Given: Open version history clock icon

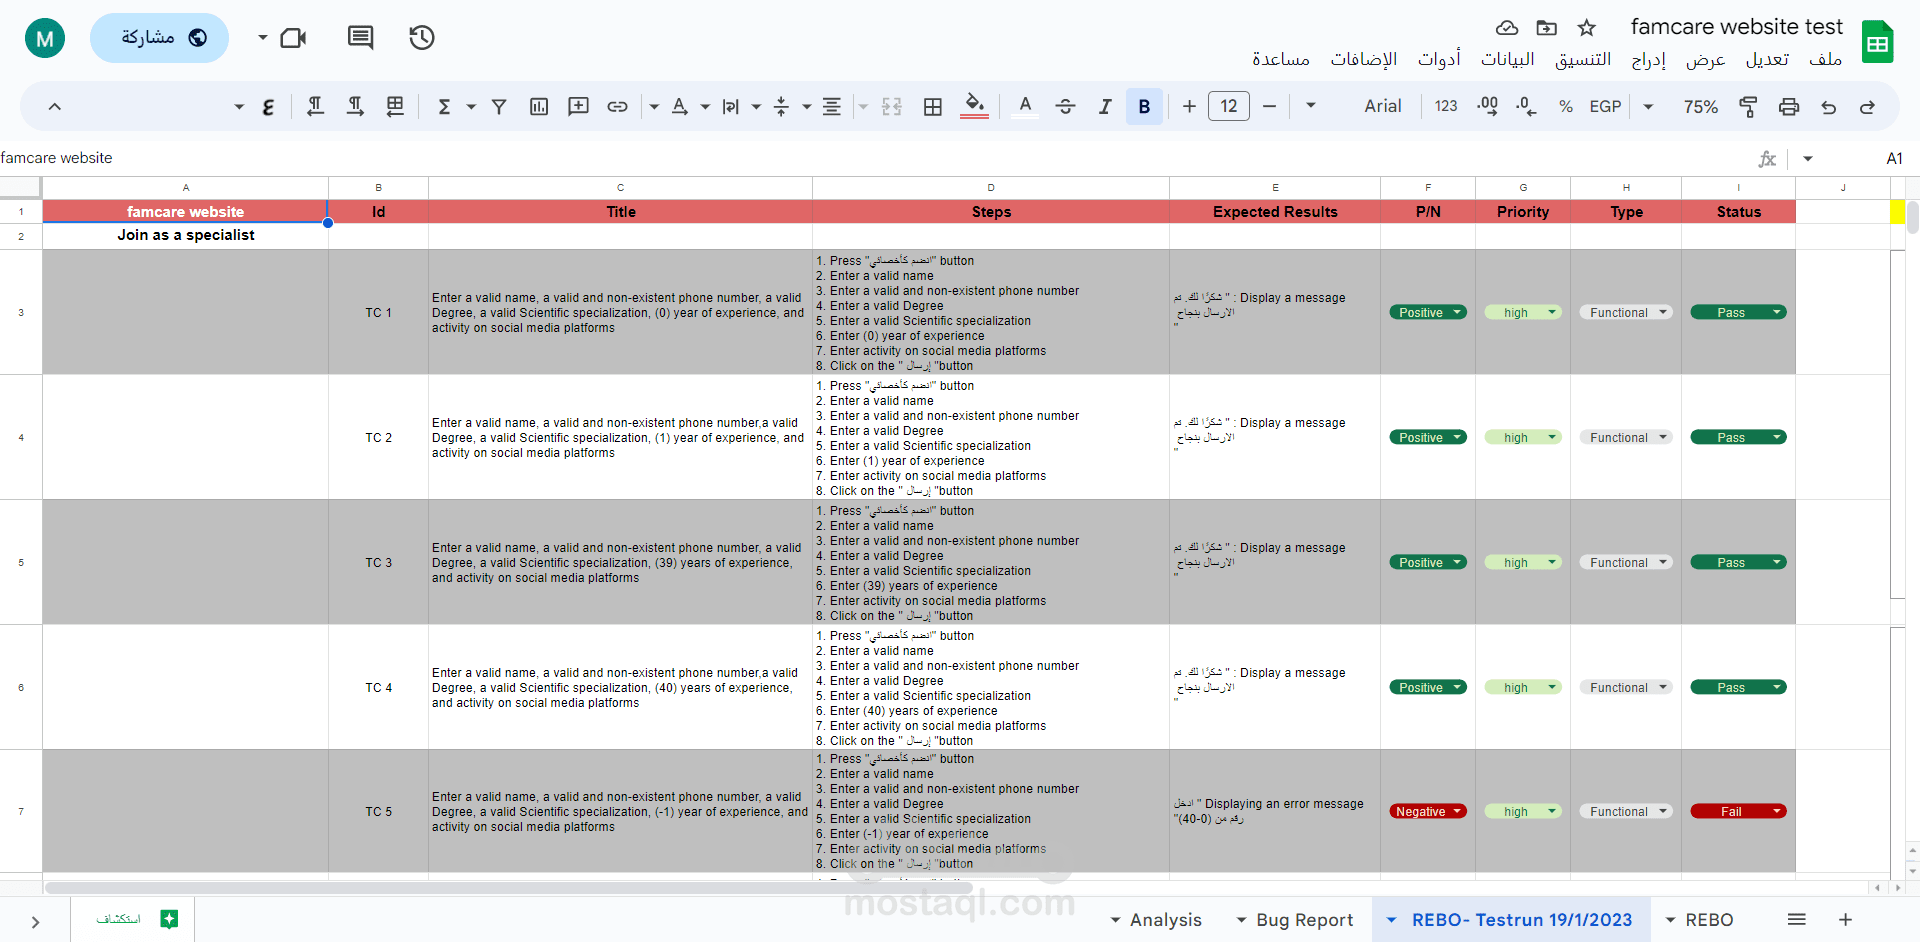Looking at the screenshot, I should [422, 38].
